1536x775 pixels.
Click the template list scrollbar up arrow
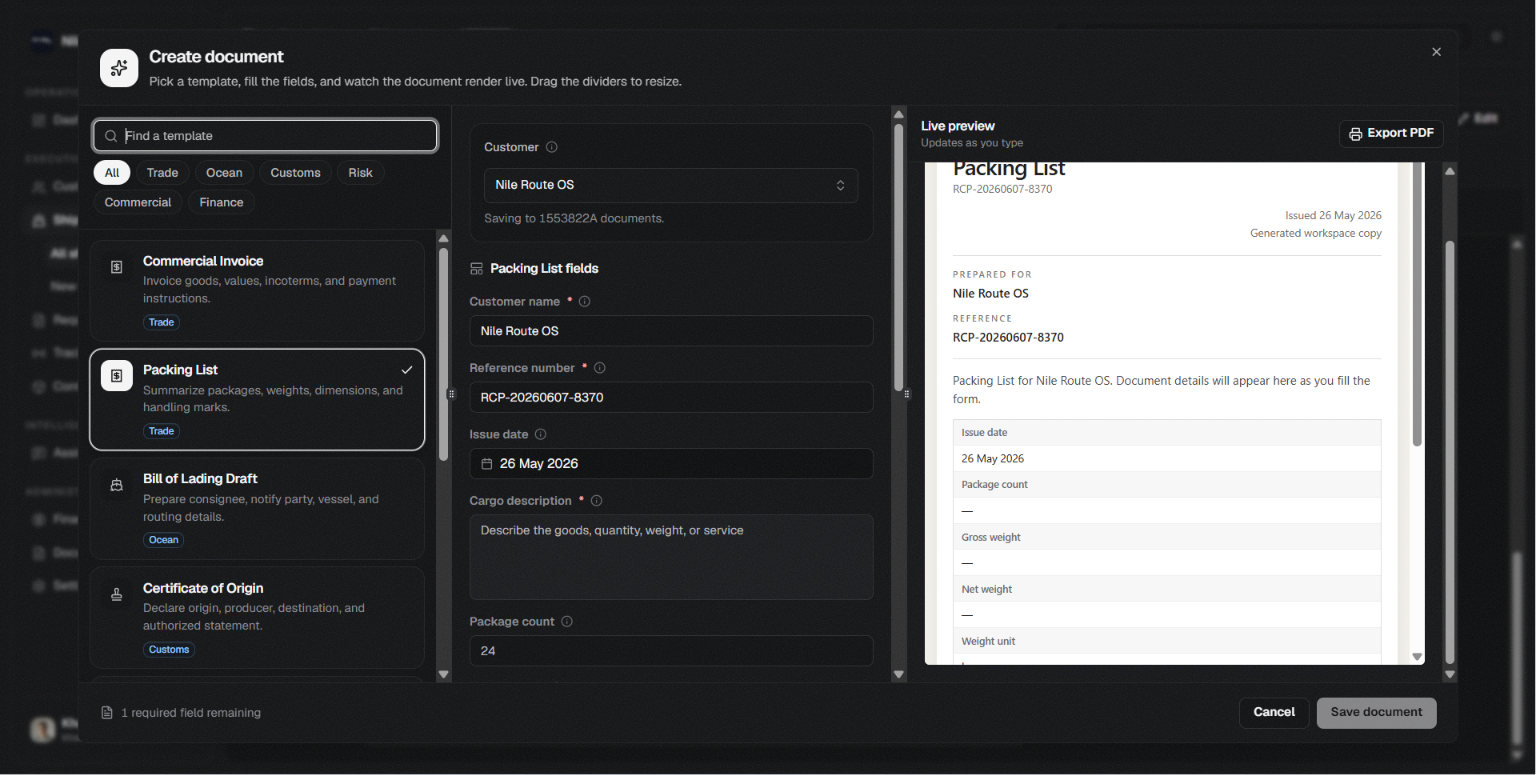pyautogui.click(x=444, y=239)
